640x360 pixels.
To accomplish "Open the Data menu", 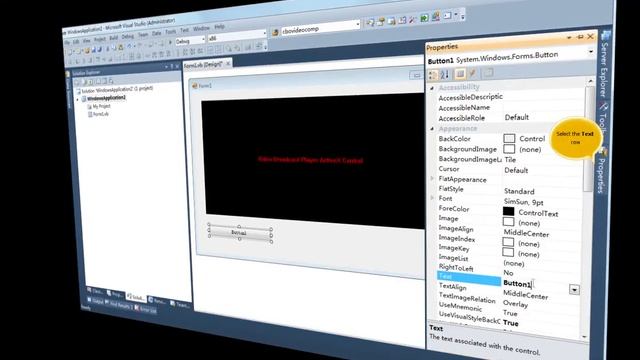I will (156, 33).
